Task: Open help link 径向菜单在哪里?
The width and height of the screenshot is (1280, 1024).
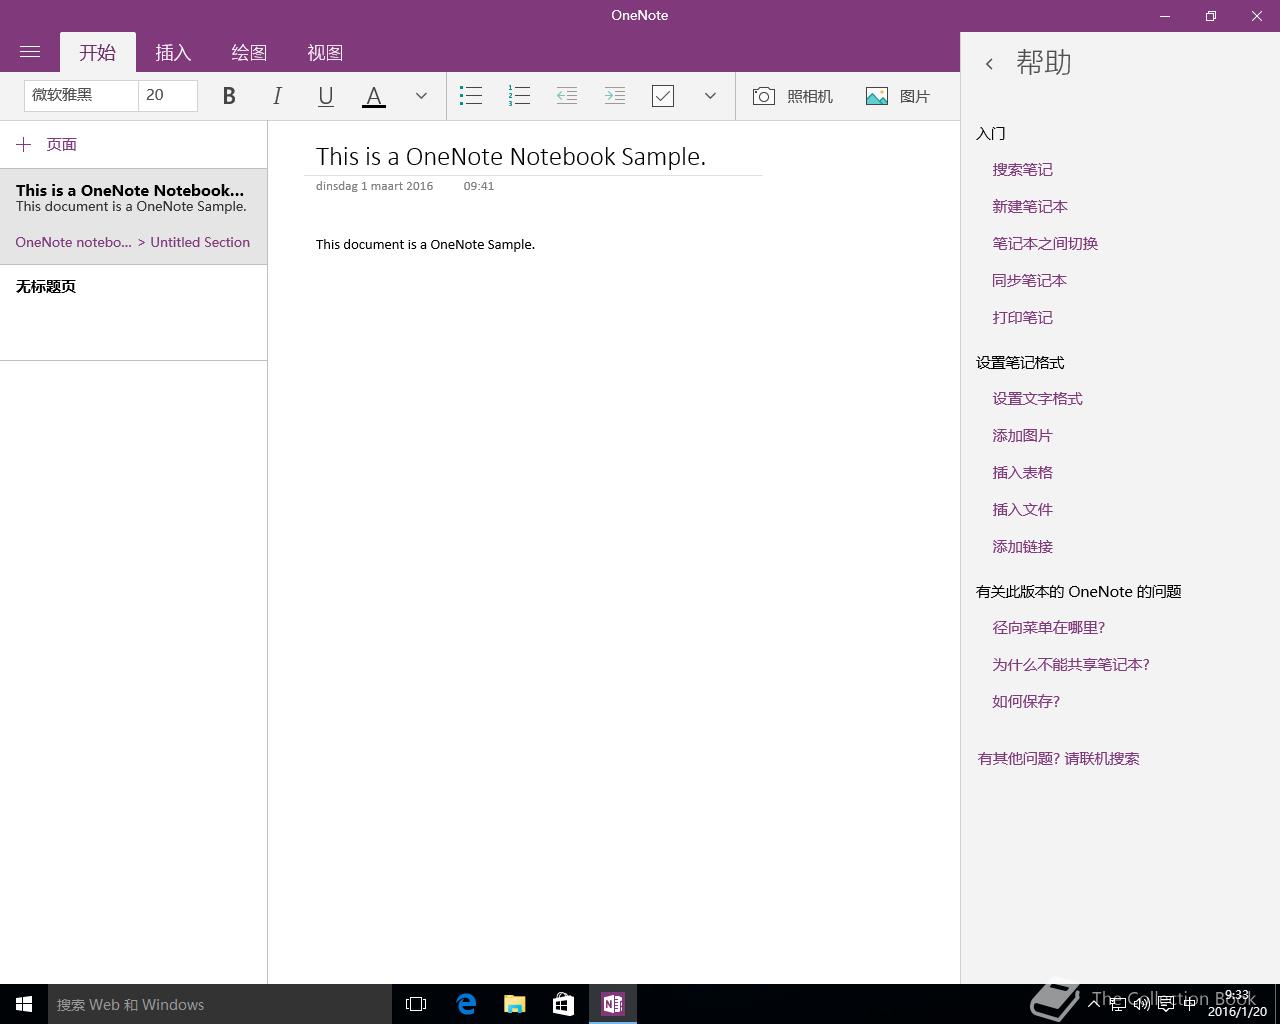Action: 1048,628
